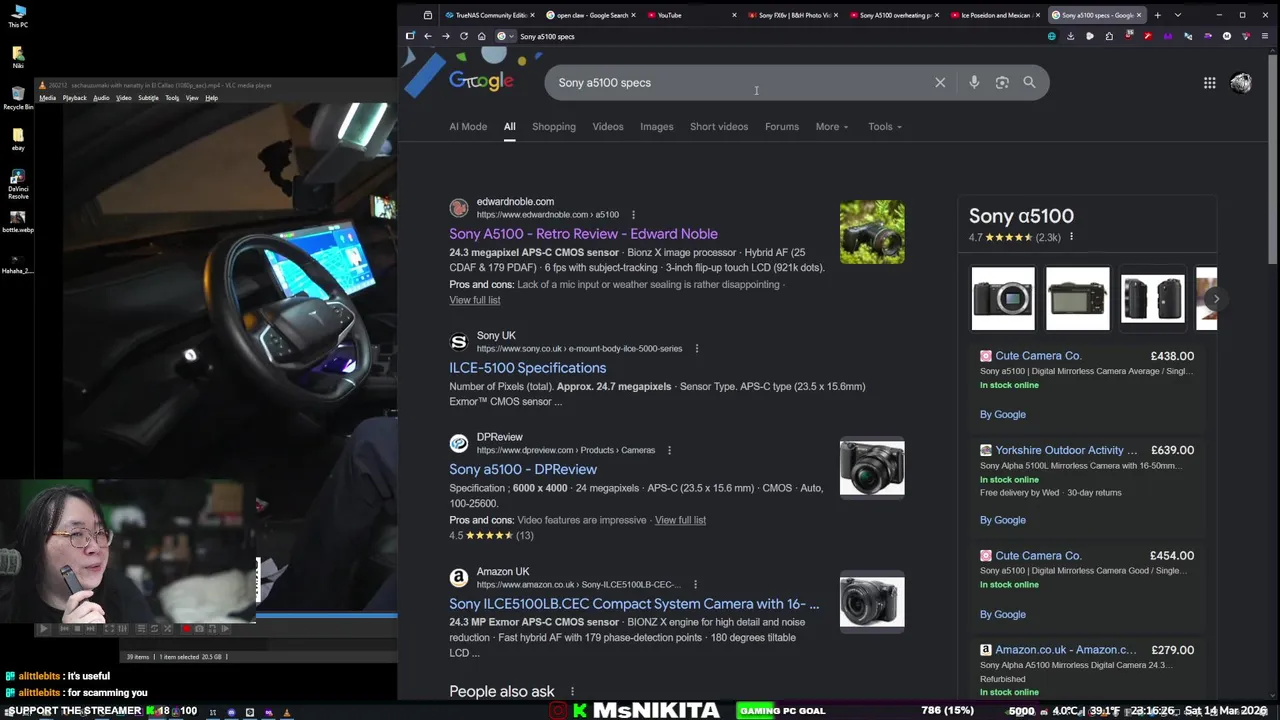The image size is (1280, 720).
Task: Open options for DPReview result
Action: 669,450
